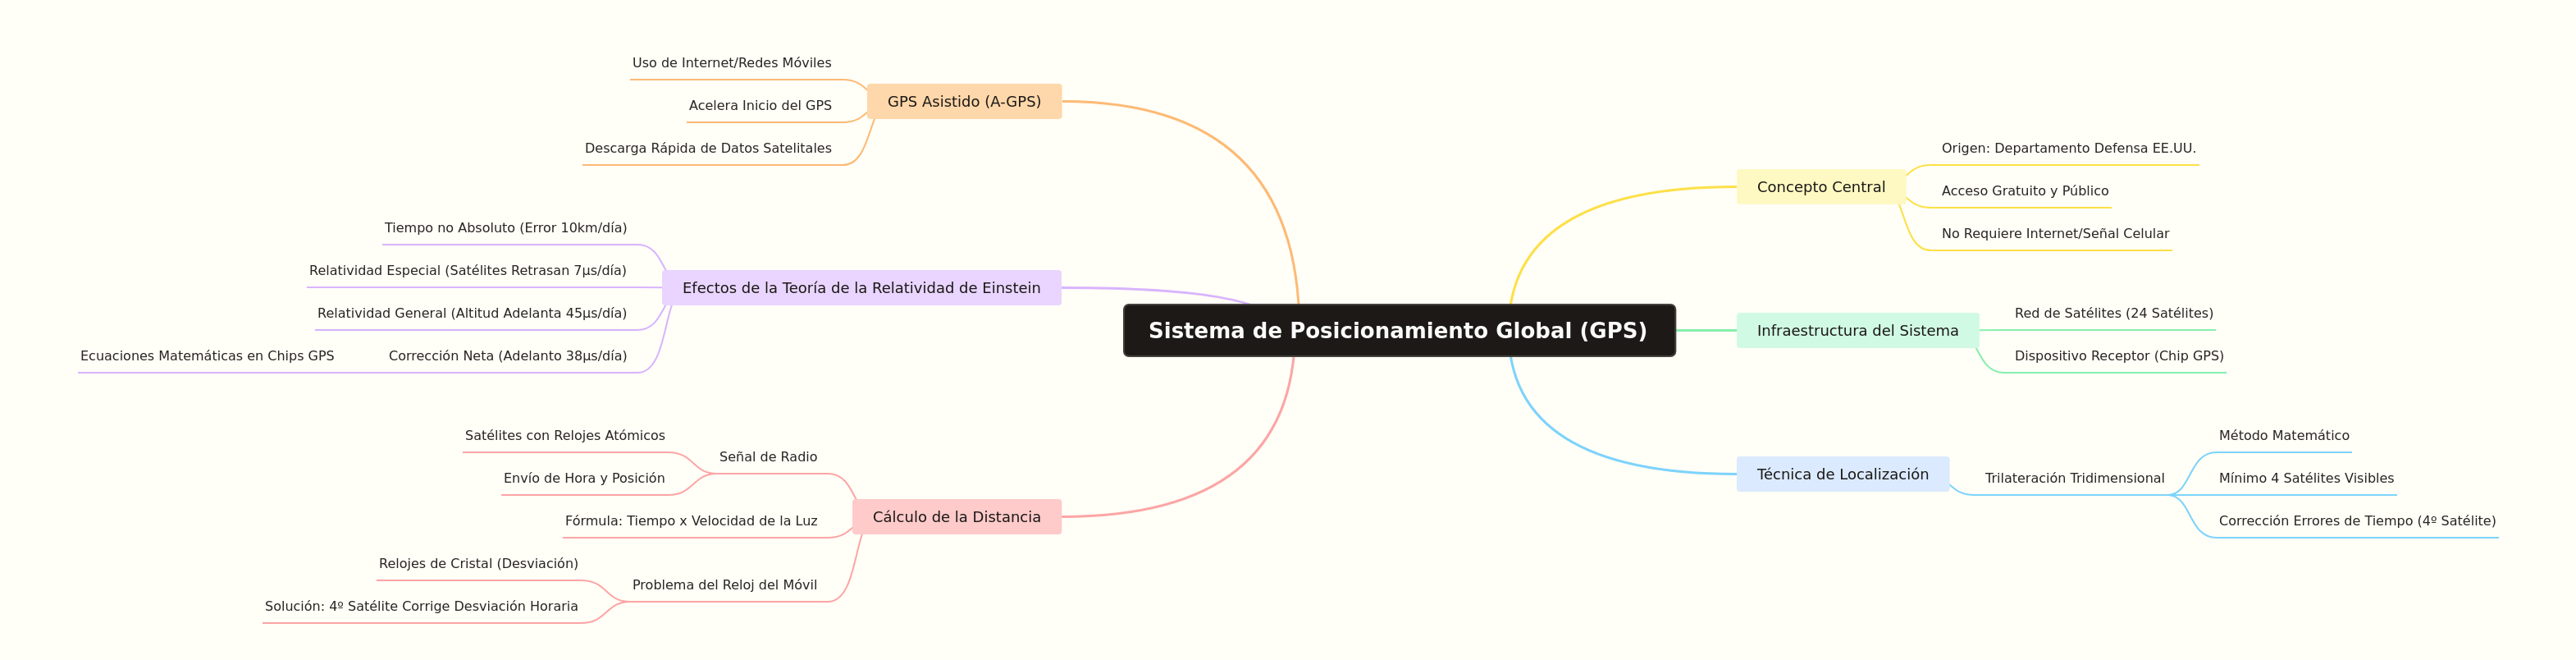Select the Cálculo de la Distancia node

(956, 516)
